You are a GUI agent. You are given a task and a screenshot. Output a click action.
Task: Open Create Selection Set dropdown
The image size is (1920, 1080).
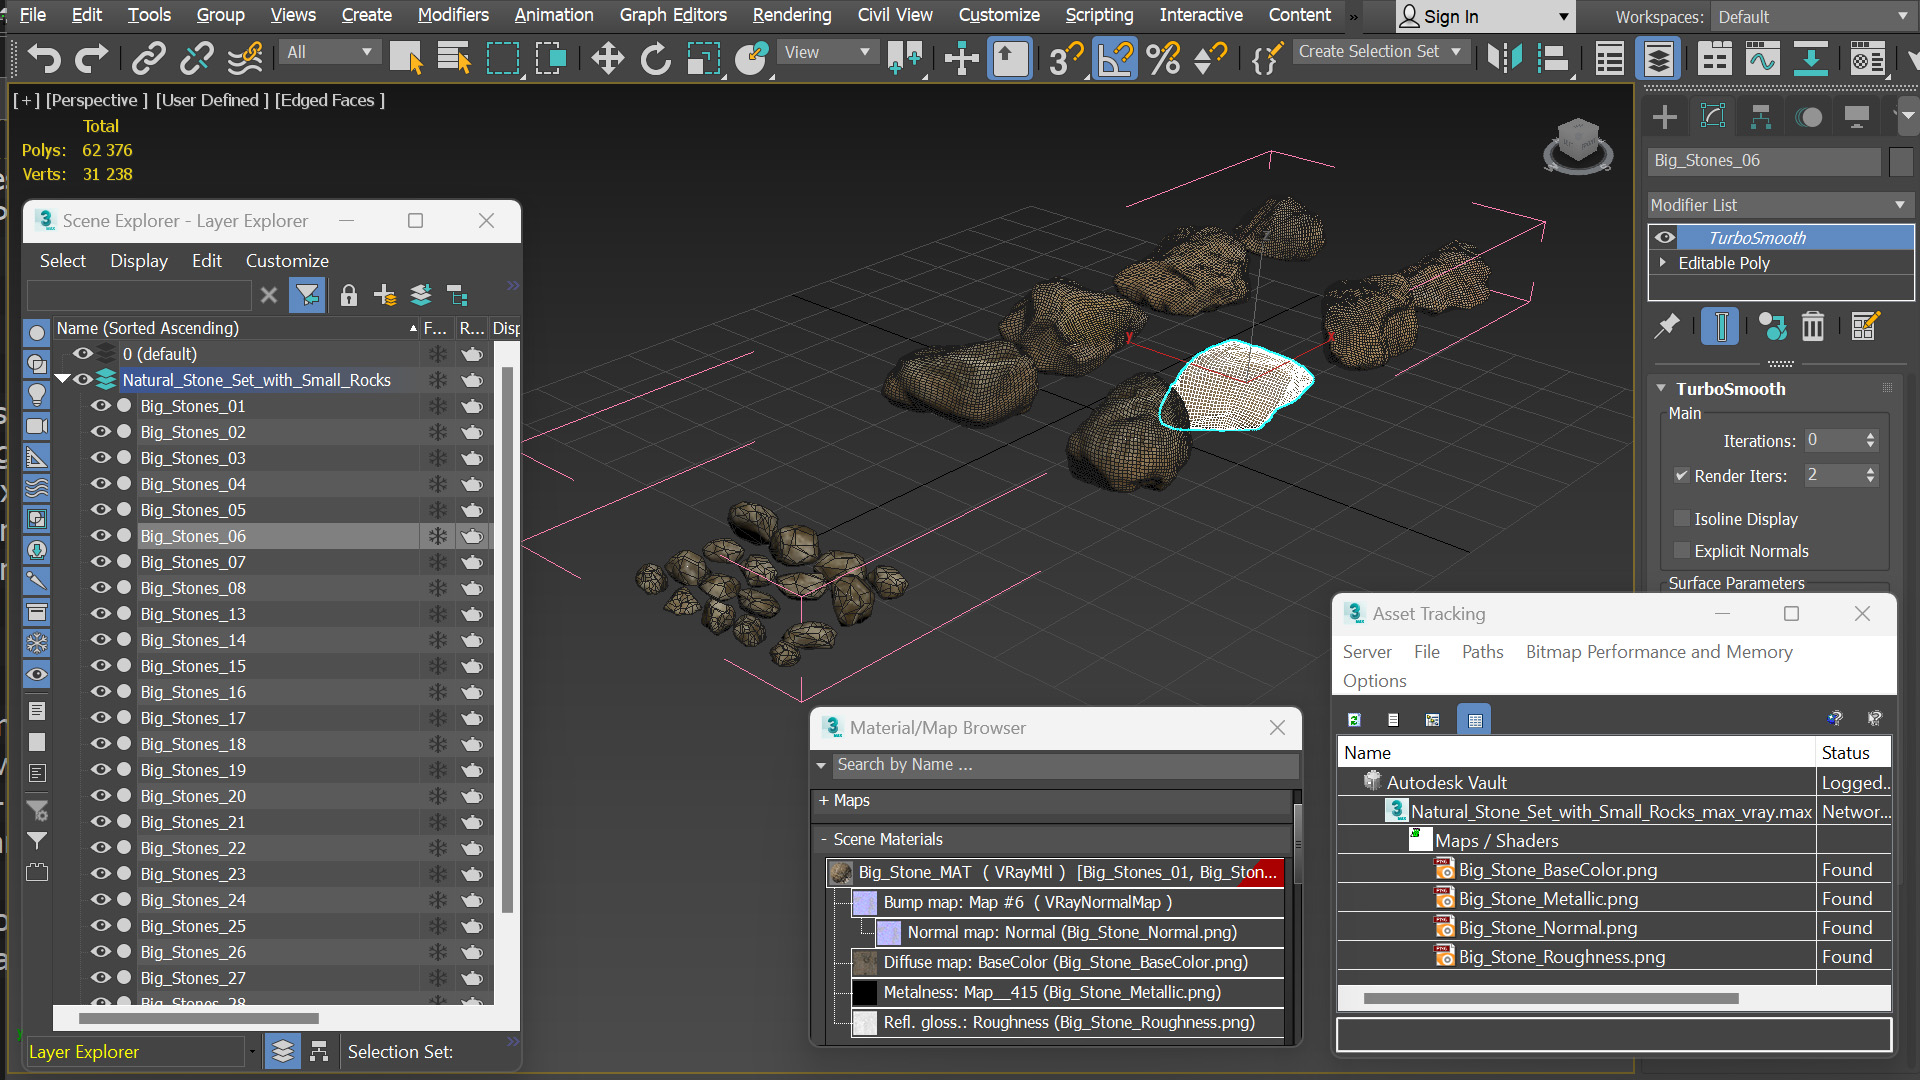pos(1380,52)
